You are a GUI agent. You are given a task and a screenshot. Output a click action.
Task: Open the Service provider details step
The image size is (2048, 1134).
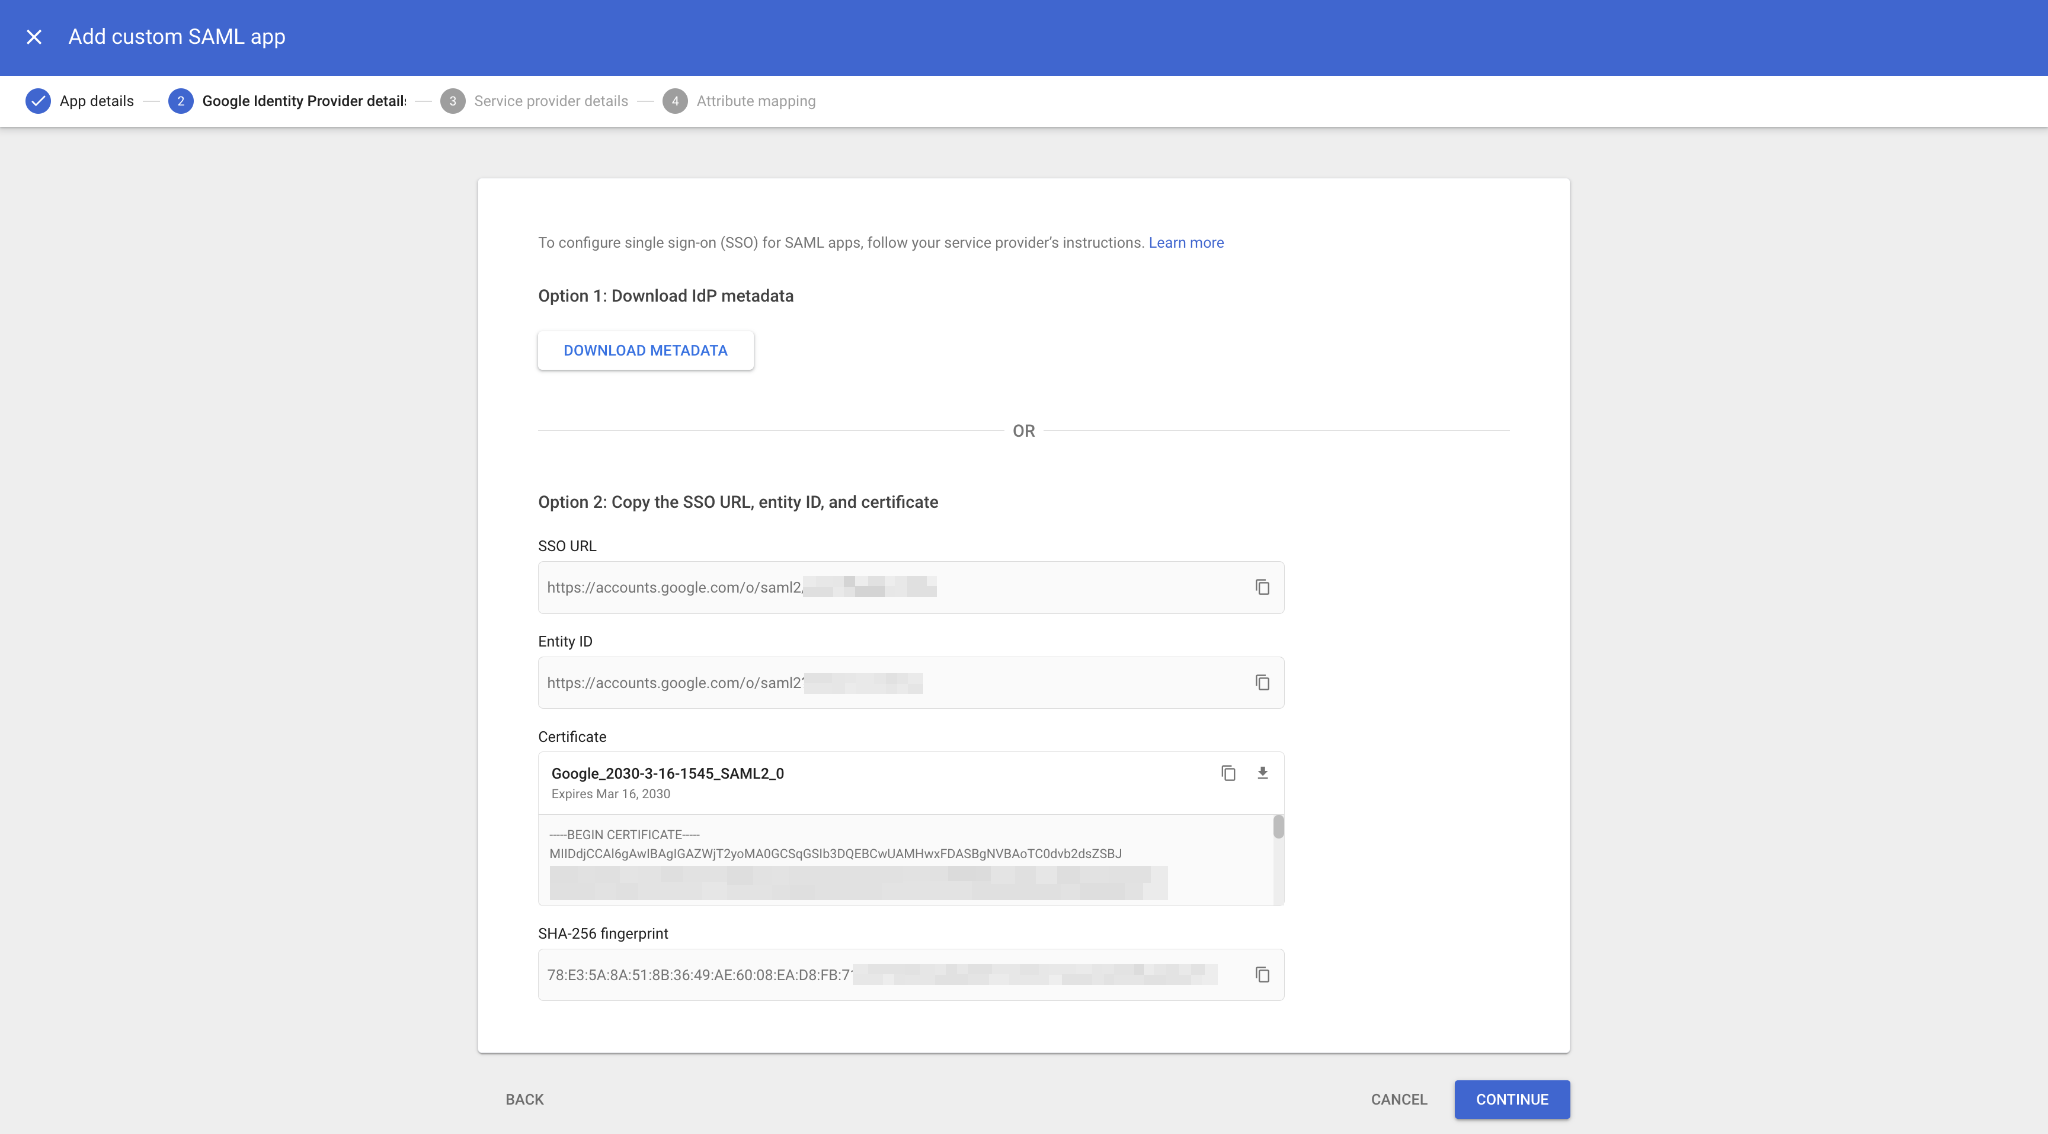pyautogui.click(x=551, y=100)
